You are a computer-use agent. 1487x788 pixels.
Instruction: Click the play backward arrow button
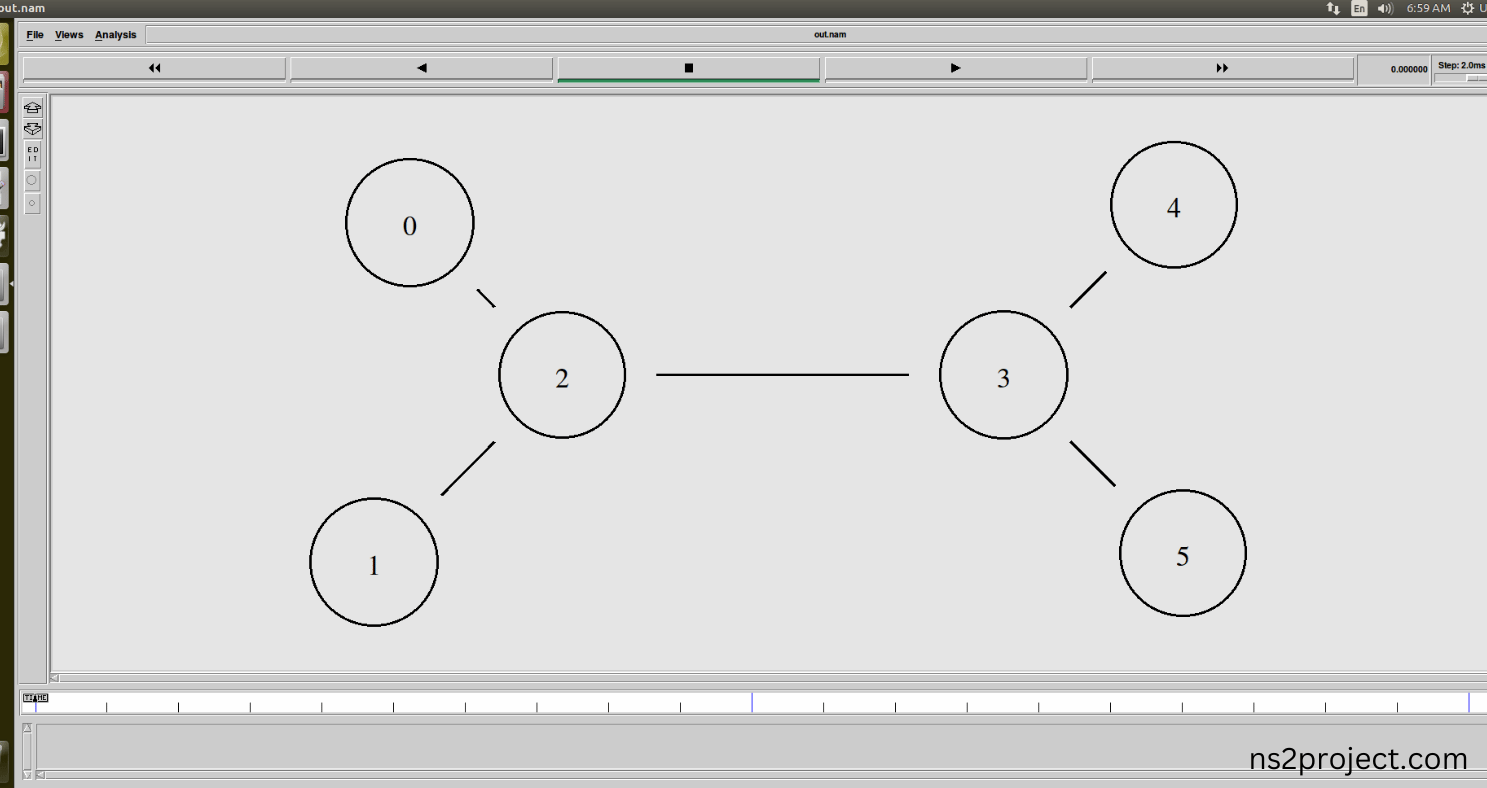[421, 68]
